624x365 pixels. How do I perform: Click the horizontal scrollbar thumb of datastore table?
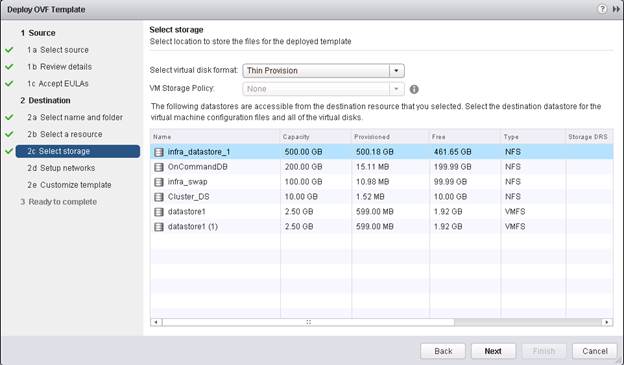[x=308, y=322]
